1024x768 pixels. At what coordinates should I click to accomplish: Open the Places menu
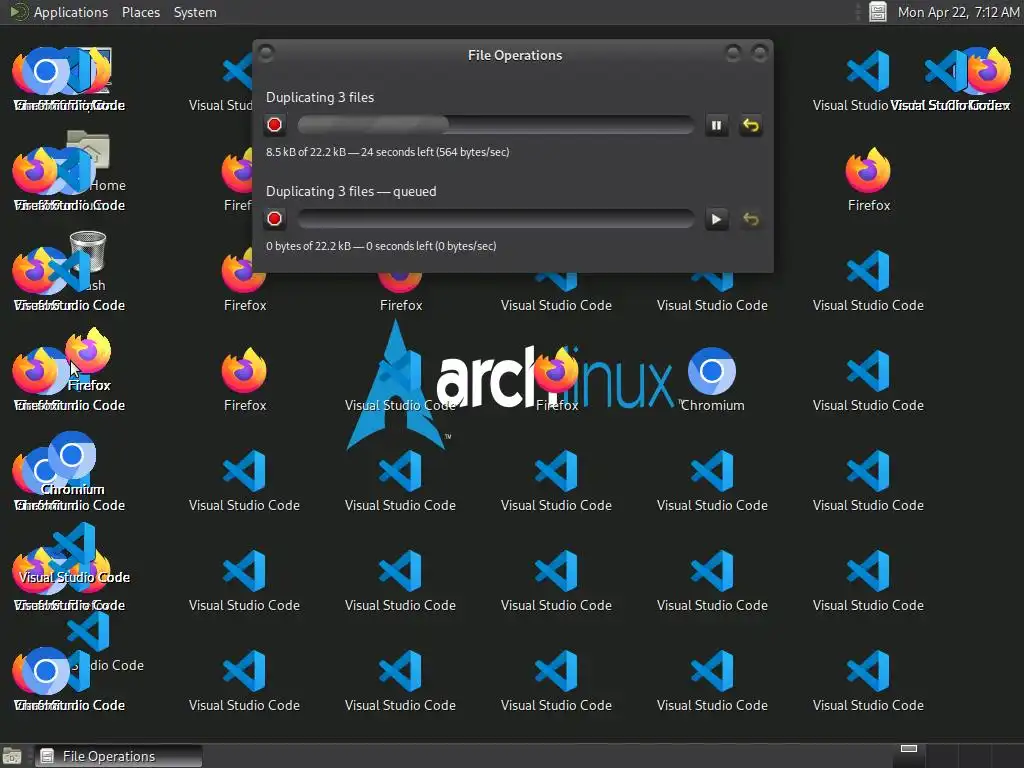pos(140,12)
